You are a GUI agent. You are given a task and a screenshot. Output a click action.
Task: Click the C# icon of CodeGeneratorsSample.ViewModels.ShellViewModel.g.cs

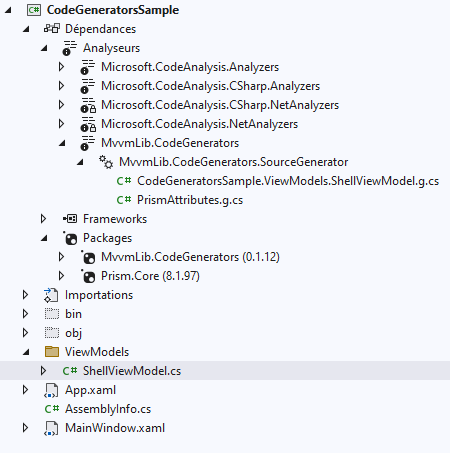point(124,181)
